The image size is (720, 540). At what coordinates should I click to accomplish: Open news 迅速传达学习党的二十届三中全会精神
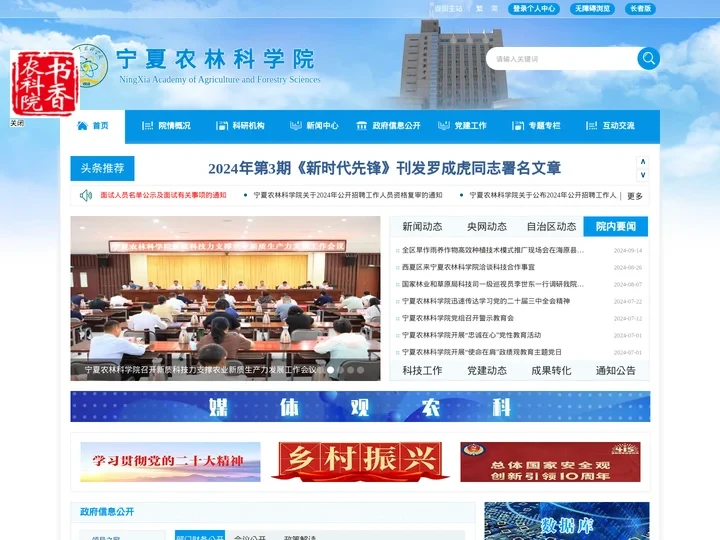(486, 301)
